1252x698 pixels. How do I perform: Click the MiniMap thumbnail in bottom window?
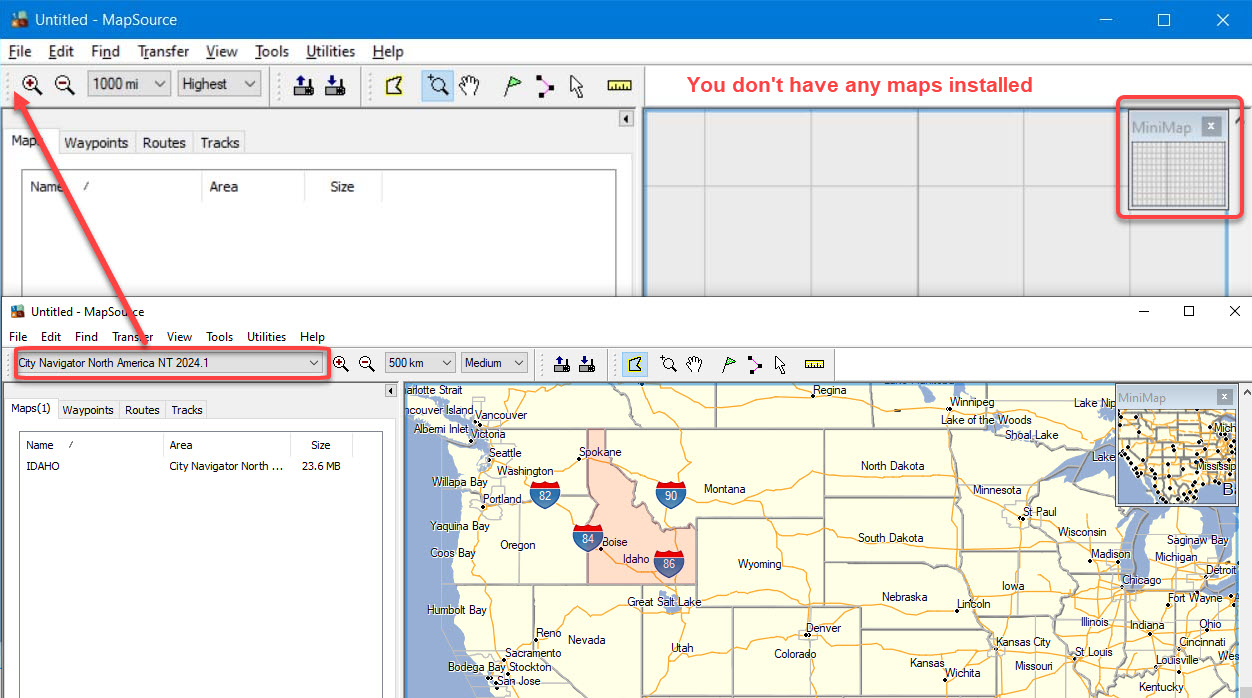tap(1176, 455)
